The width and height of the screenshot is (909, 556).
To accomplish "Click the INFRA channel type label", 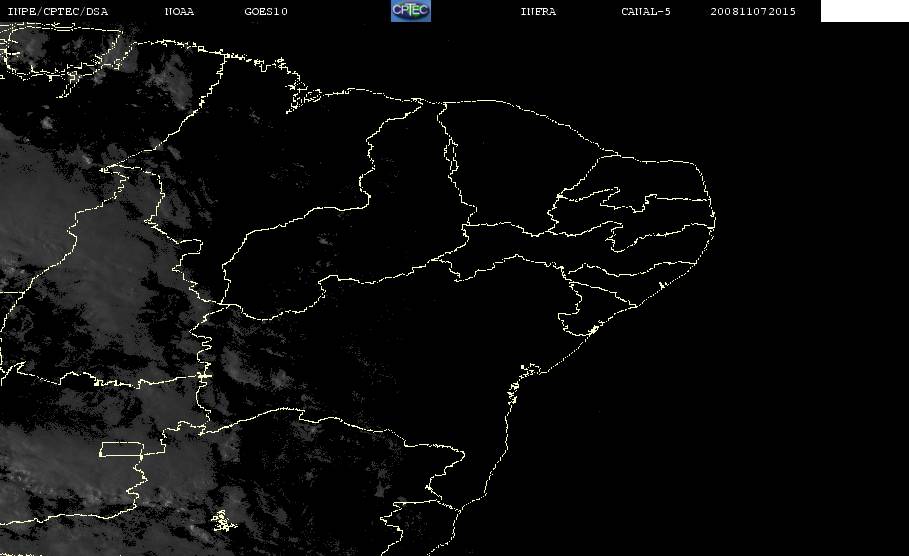I will [538, 11].
